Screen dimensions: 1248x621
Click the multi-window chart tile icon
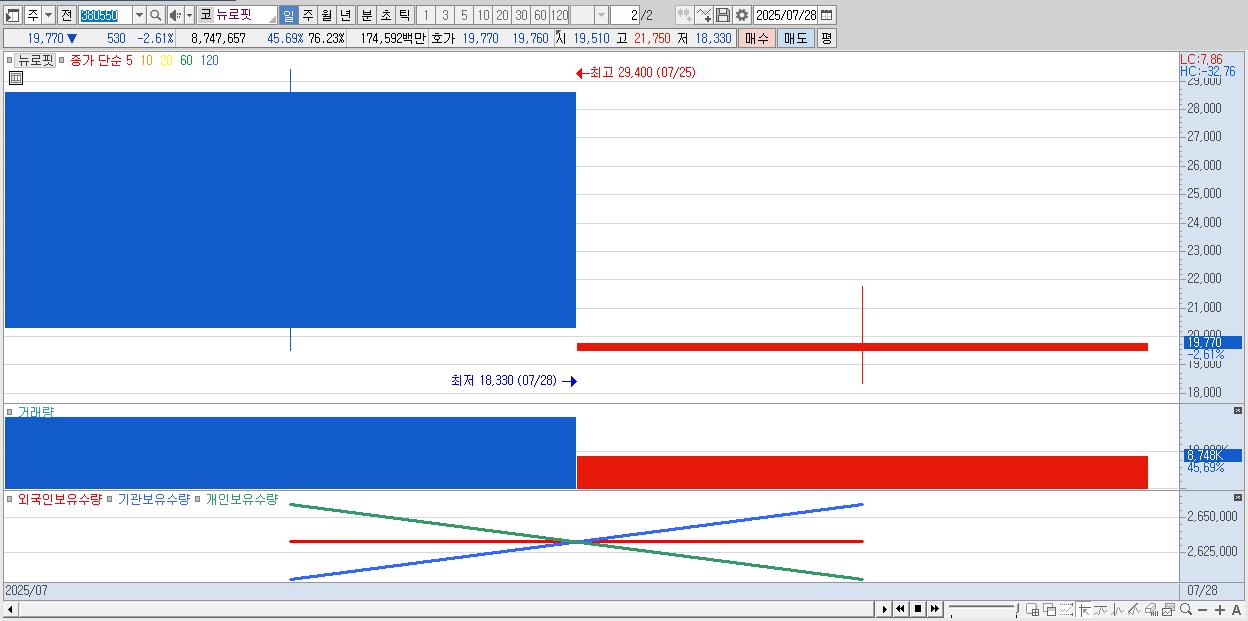point(1033,609)
